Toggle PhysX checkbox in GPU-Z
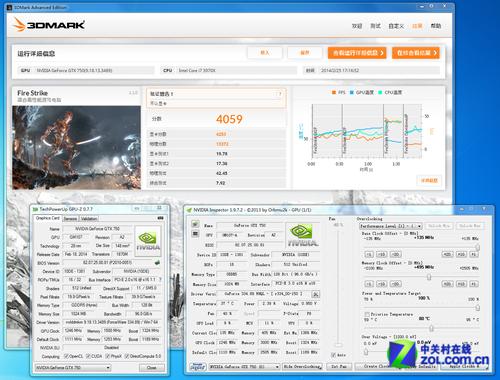Viewport: 500px width, 380px height. 108,356
